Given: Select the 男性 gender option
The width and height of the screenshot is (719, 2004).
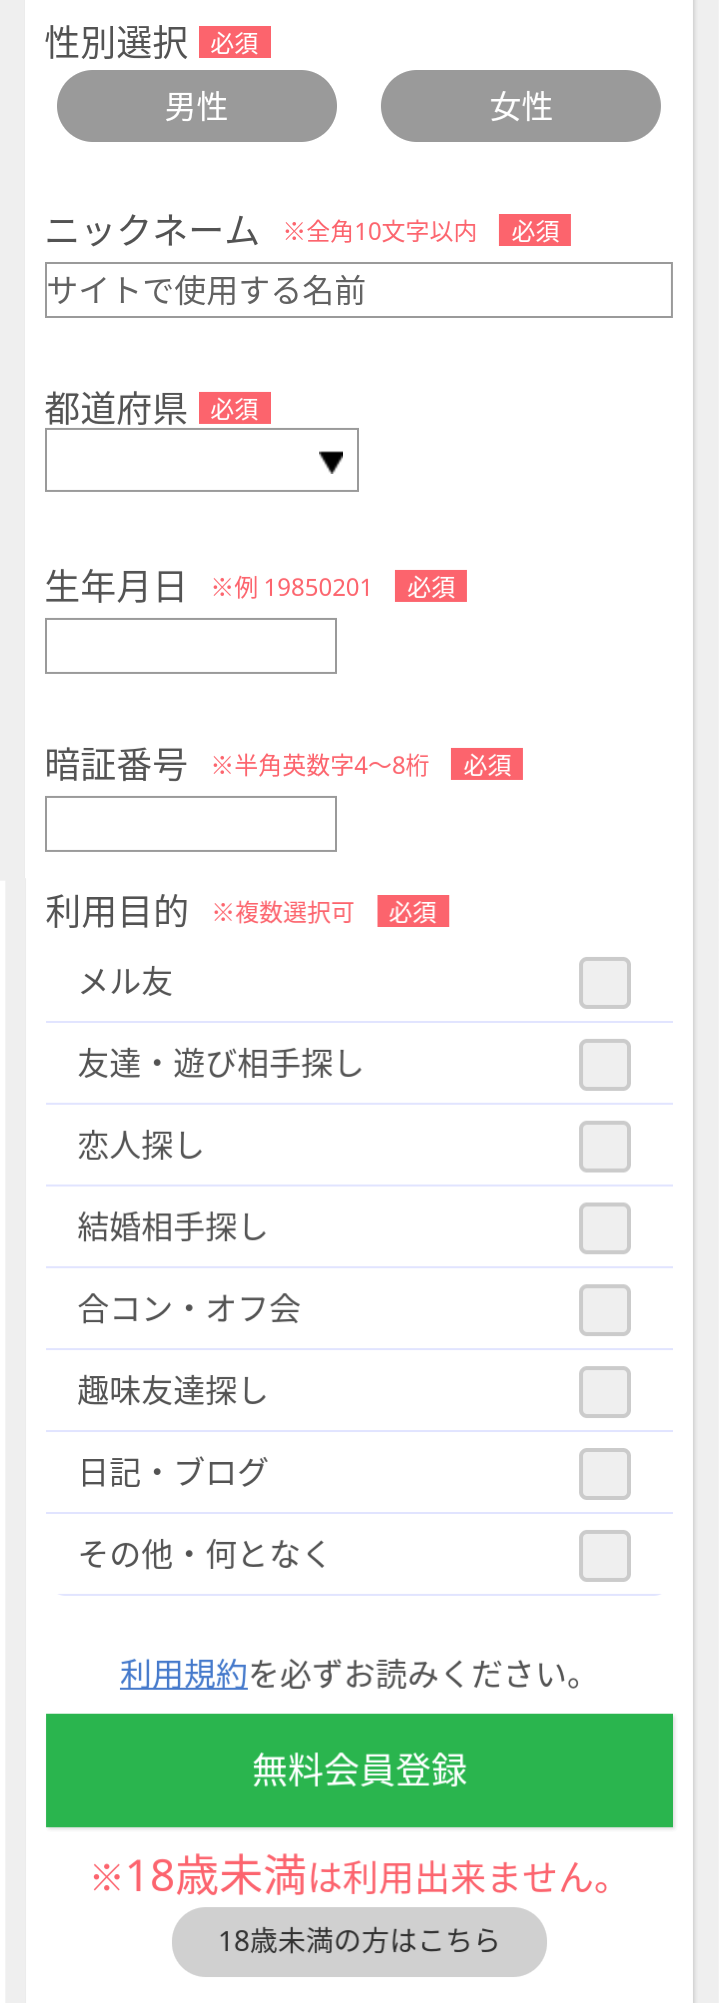Looking at the screenshot, I should 196,106.
